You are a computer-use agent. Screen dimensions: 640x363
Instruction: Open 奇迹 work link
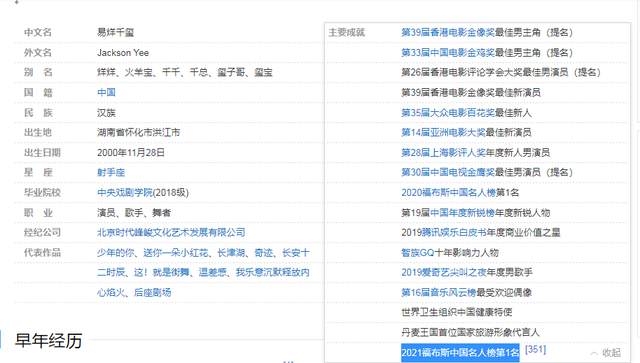[x=264, y=253]
